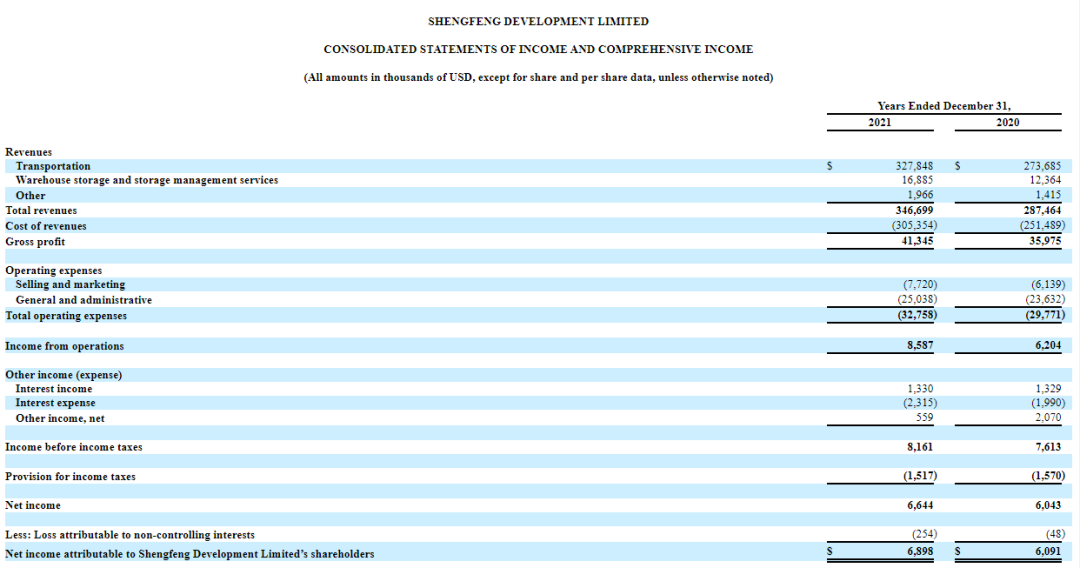Click the Gross profit label

coord(35,242)
